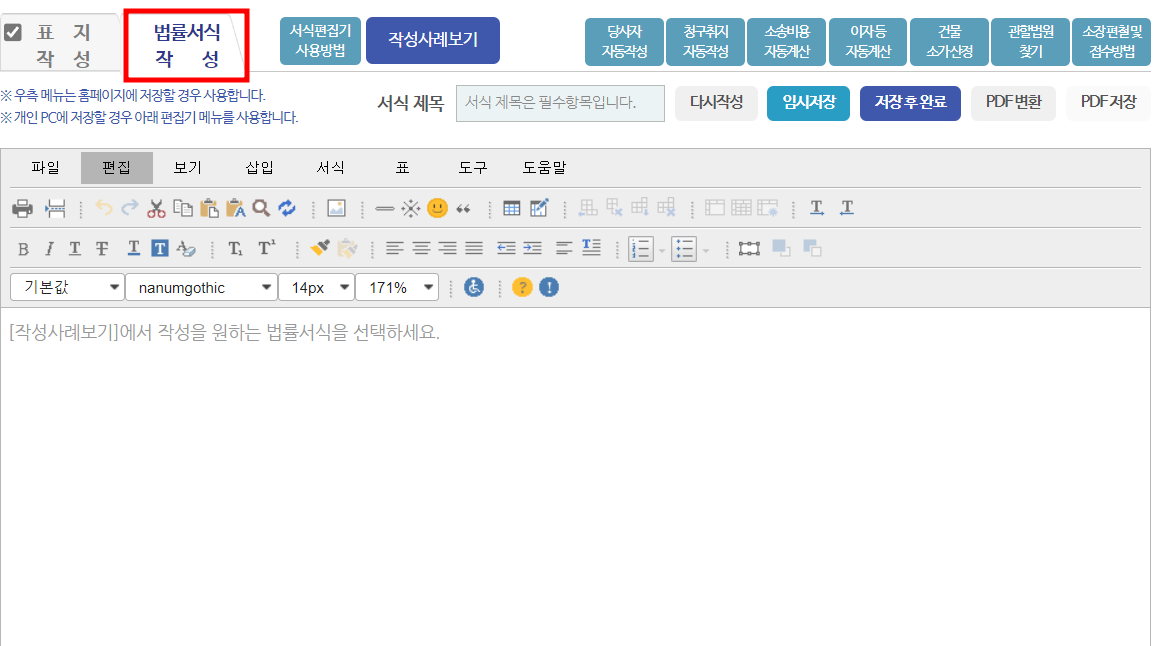Cut selected text with the scissors icon
Viewport: 1172px width, 646px height.
(x=155, y=207)
